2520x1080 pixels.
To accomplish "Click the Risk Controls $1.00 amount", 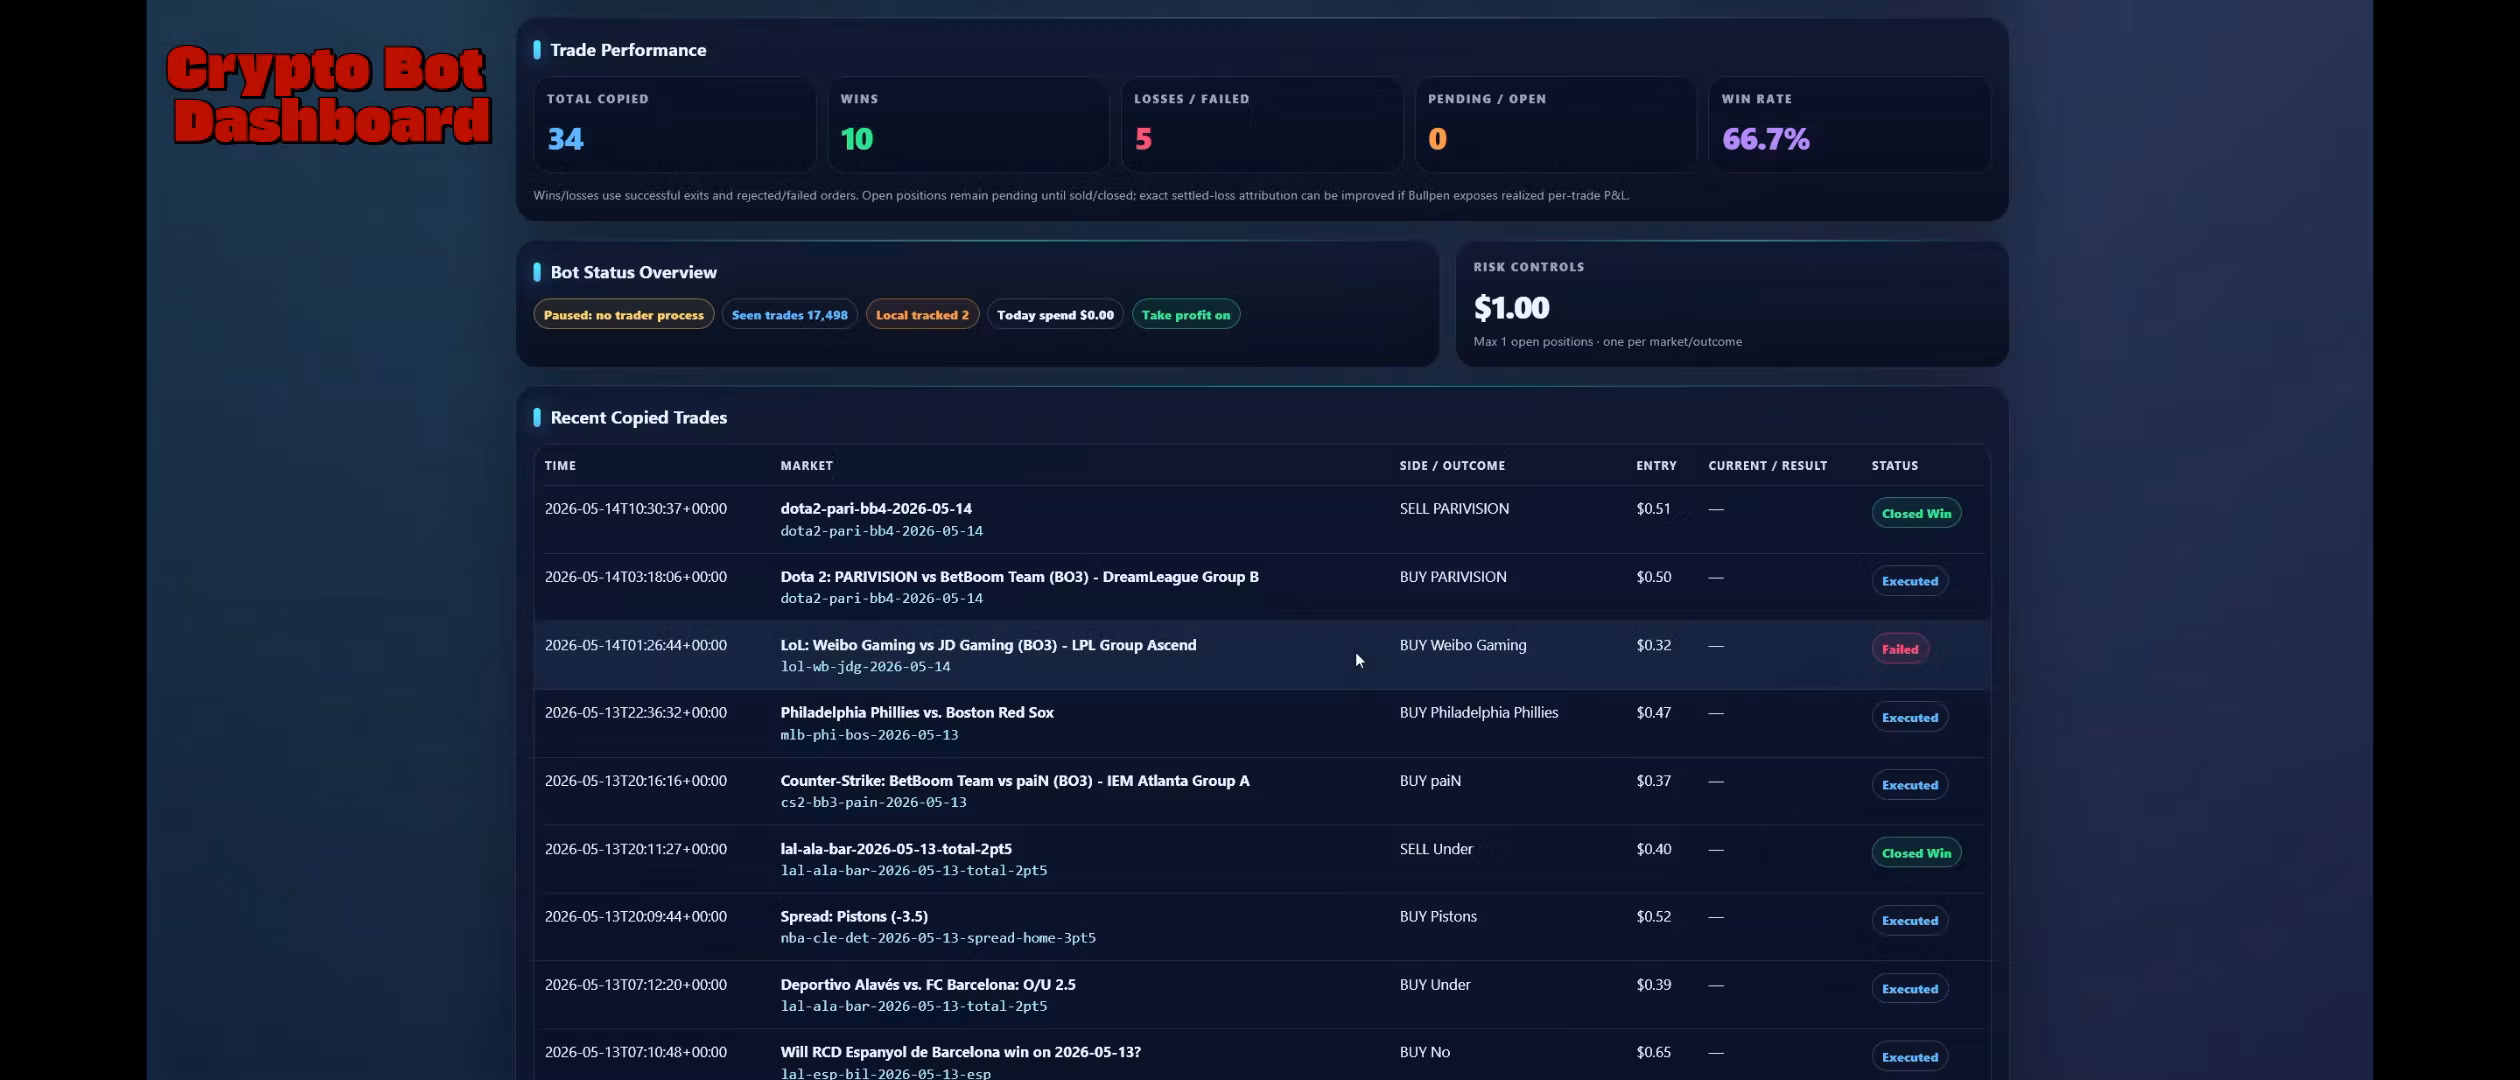I will (x=1511, y=308).
